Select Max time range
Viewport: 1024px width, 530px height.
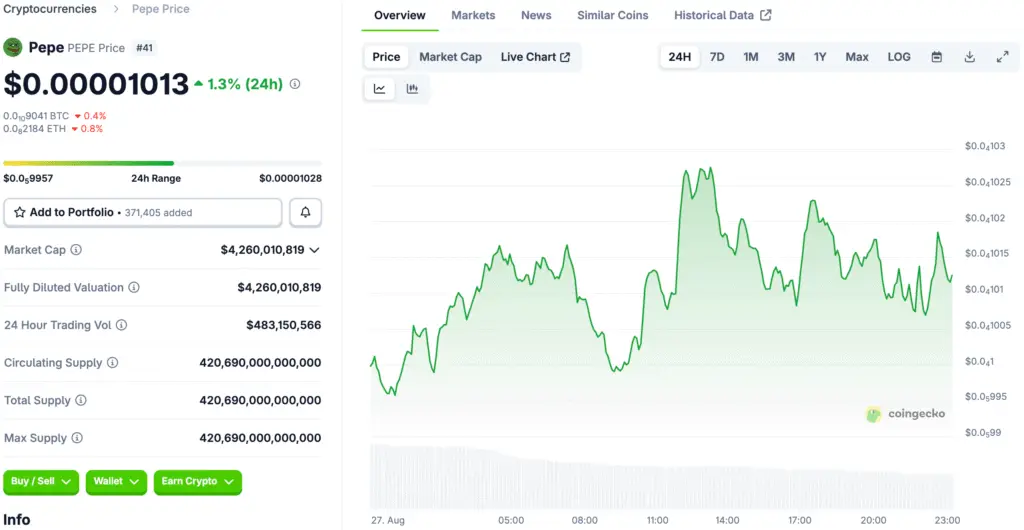(857, 57)
